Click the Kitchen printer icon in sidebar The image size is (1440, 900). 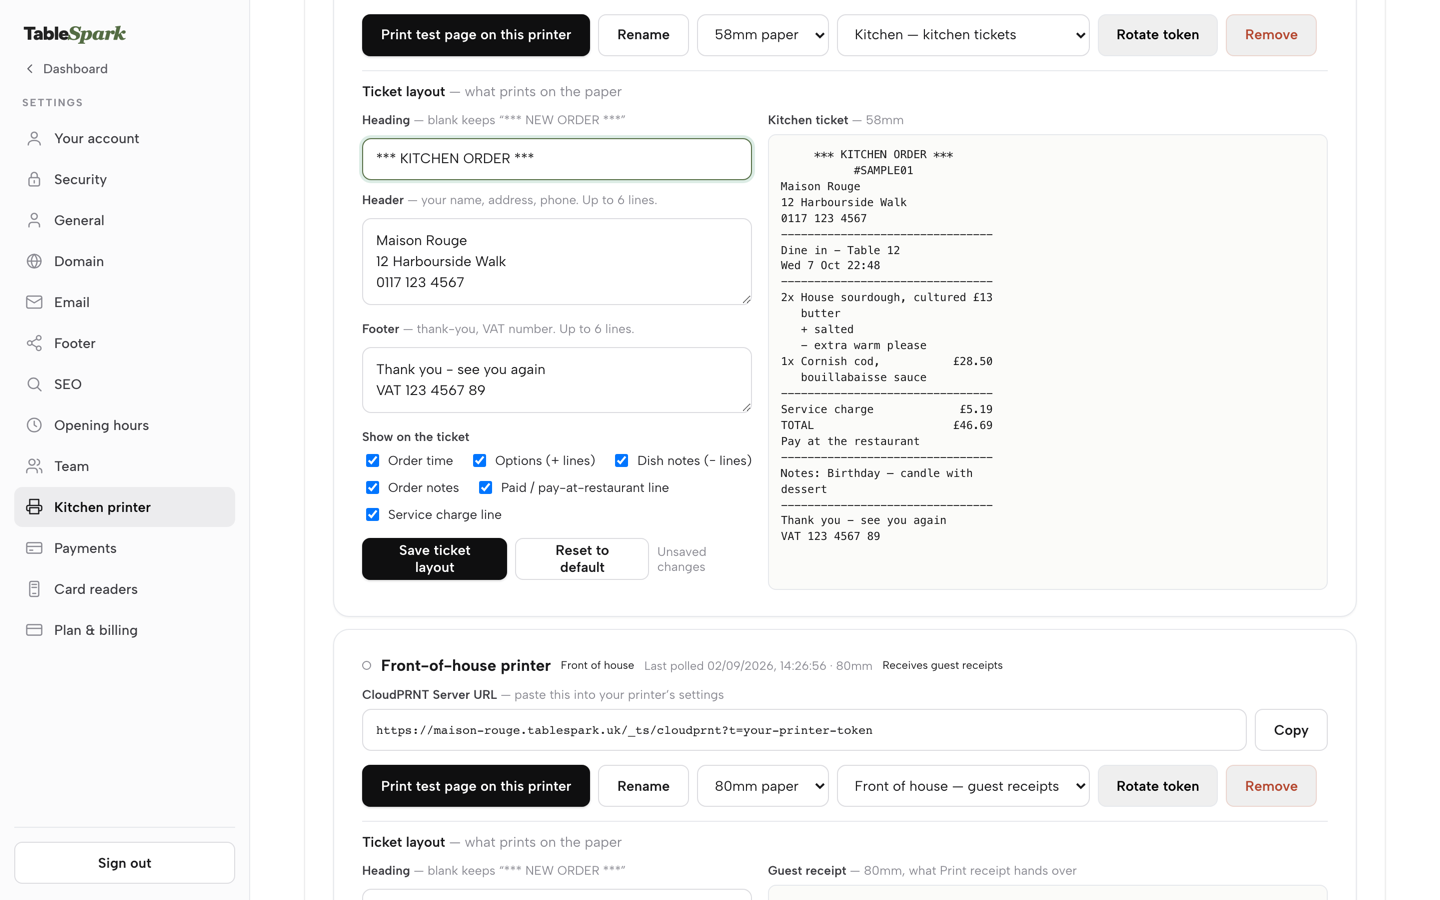pos(34,508)
